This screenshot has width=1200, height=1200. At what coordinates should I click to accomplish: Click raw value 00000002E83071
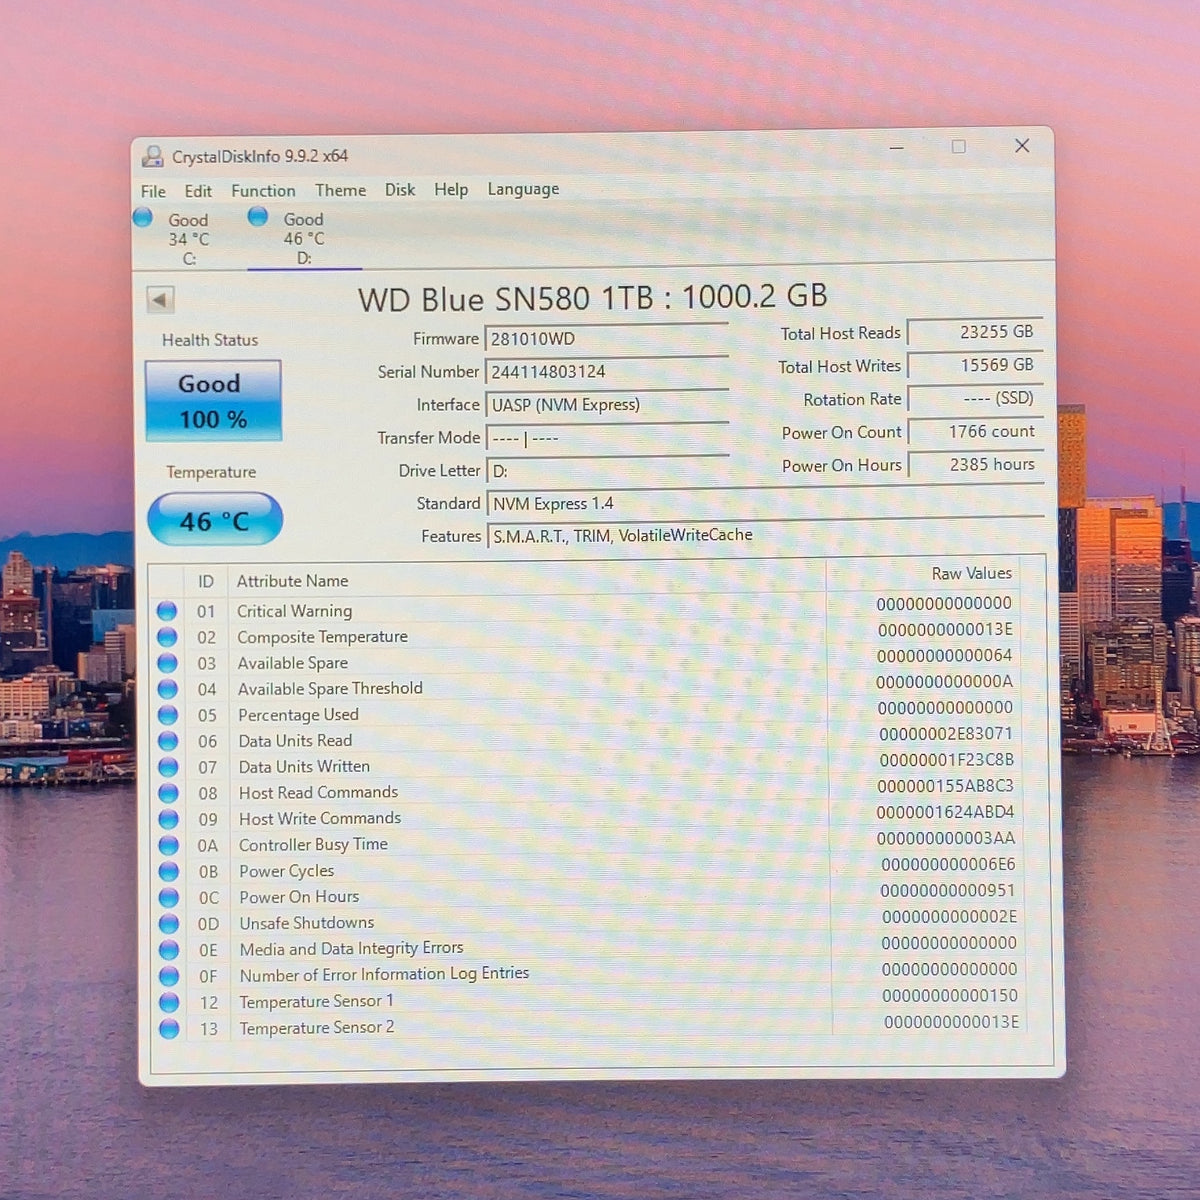click(x=946, y=734)
